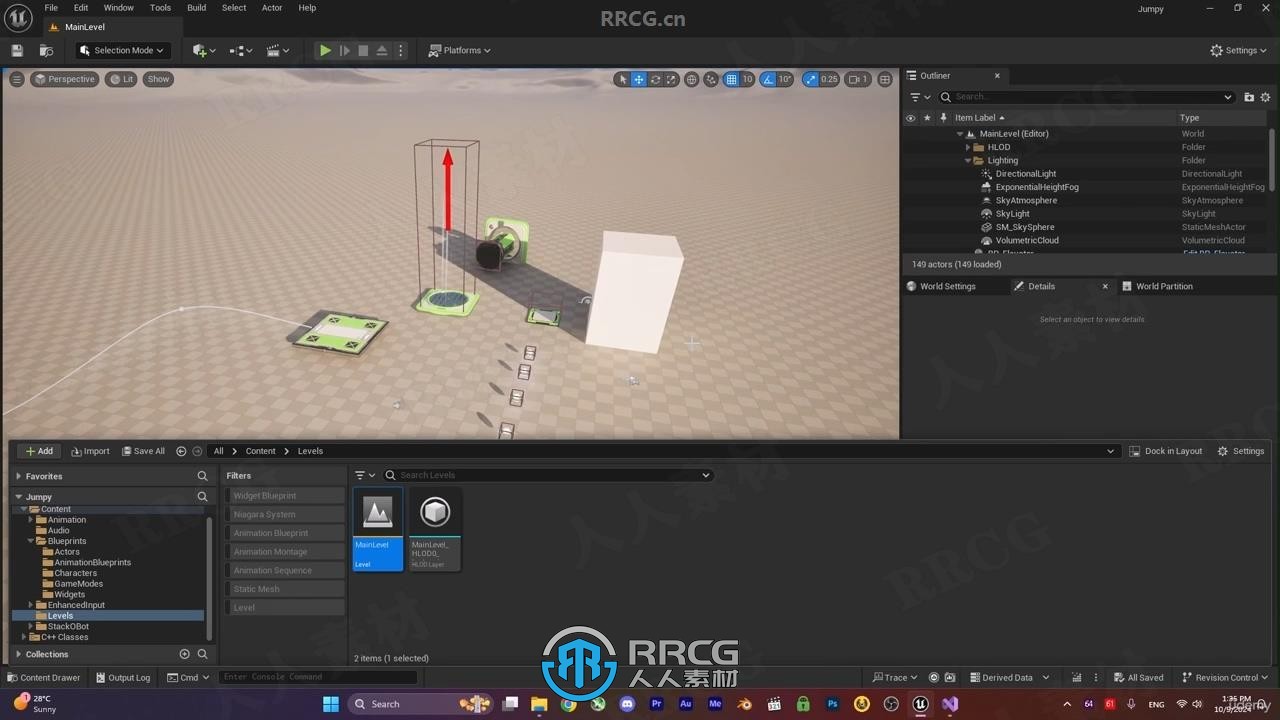Click Dock in Layout
The width and height of the screenshot is (1280, 720).
pyautogui.click(x=1166, y=451)
